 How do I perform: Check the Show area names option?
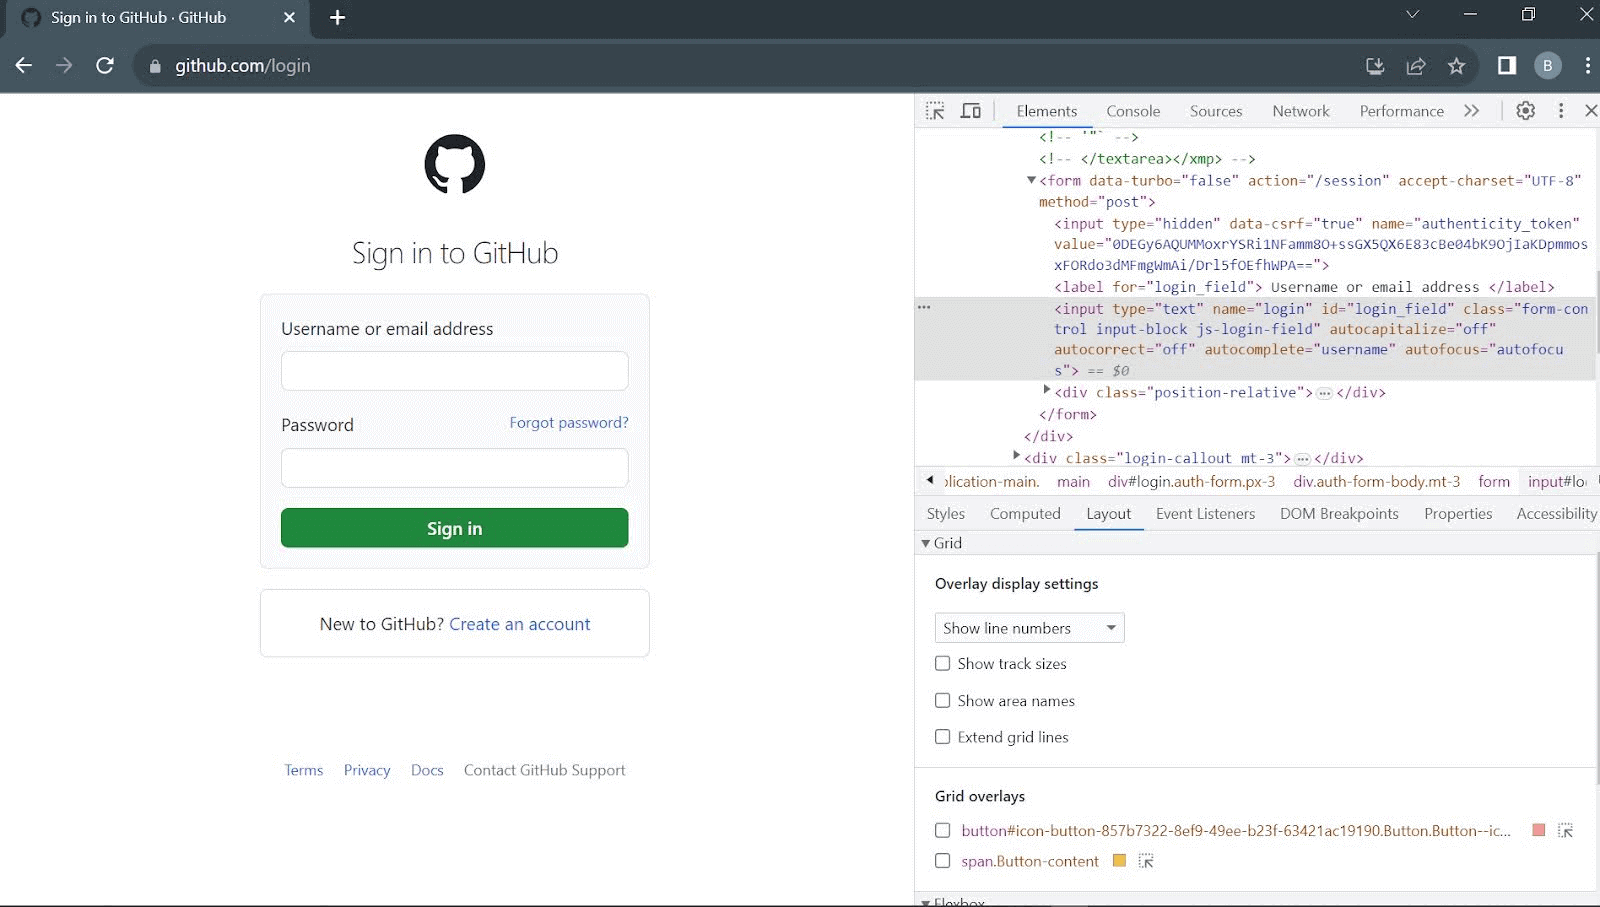[x=942, y=700]
